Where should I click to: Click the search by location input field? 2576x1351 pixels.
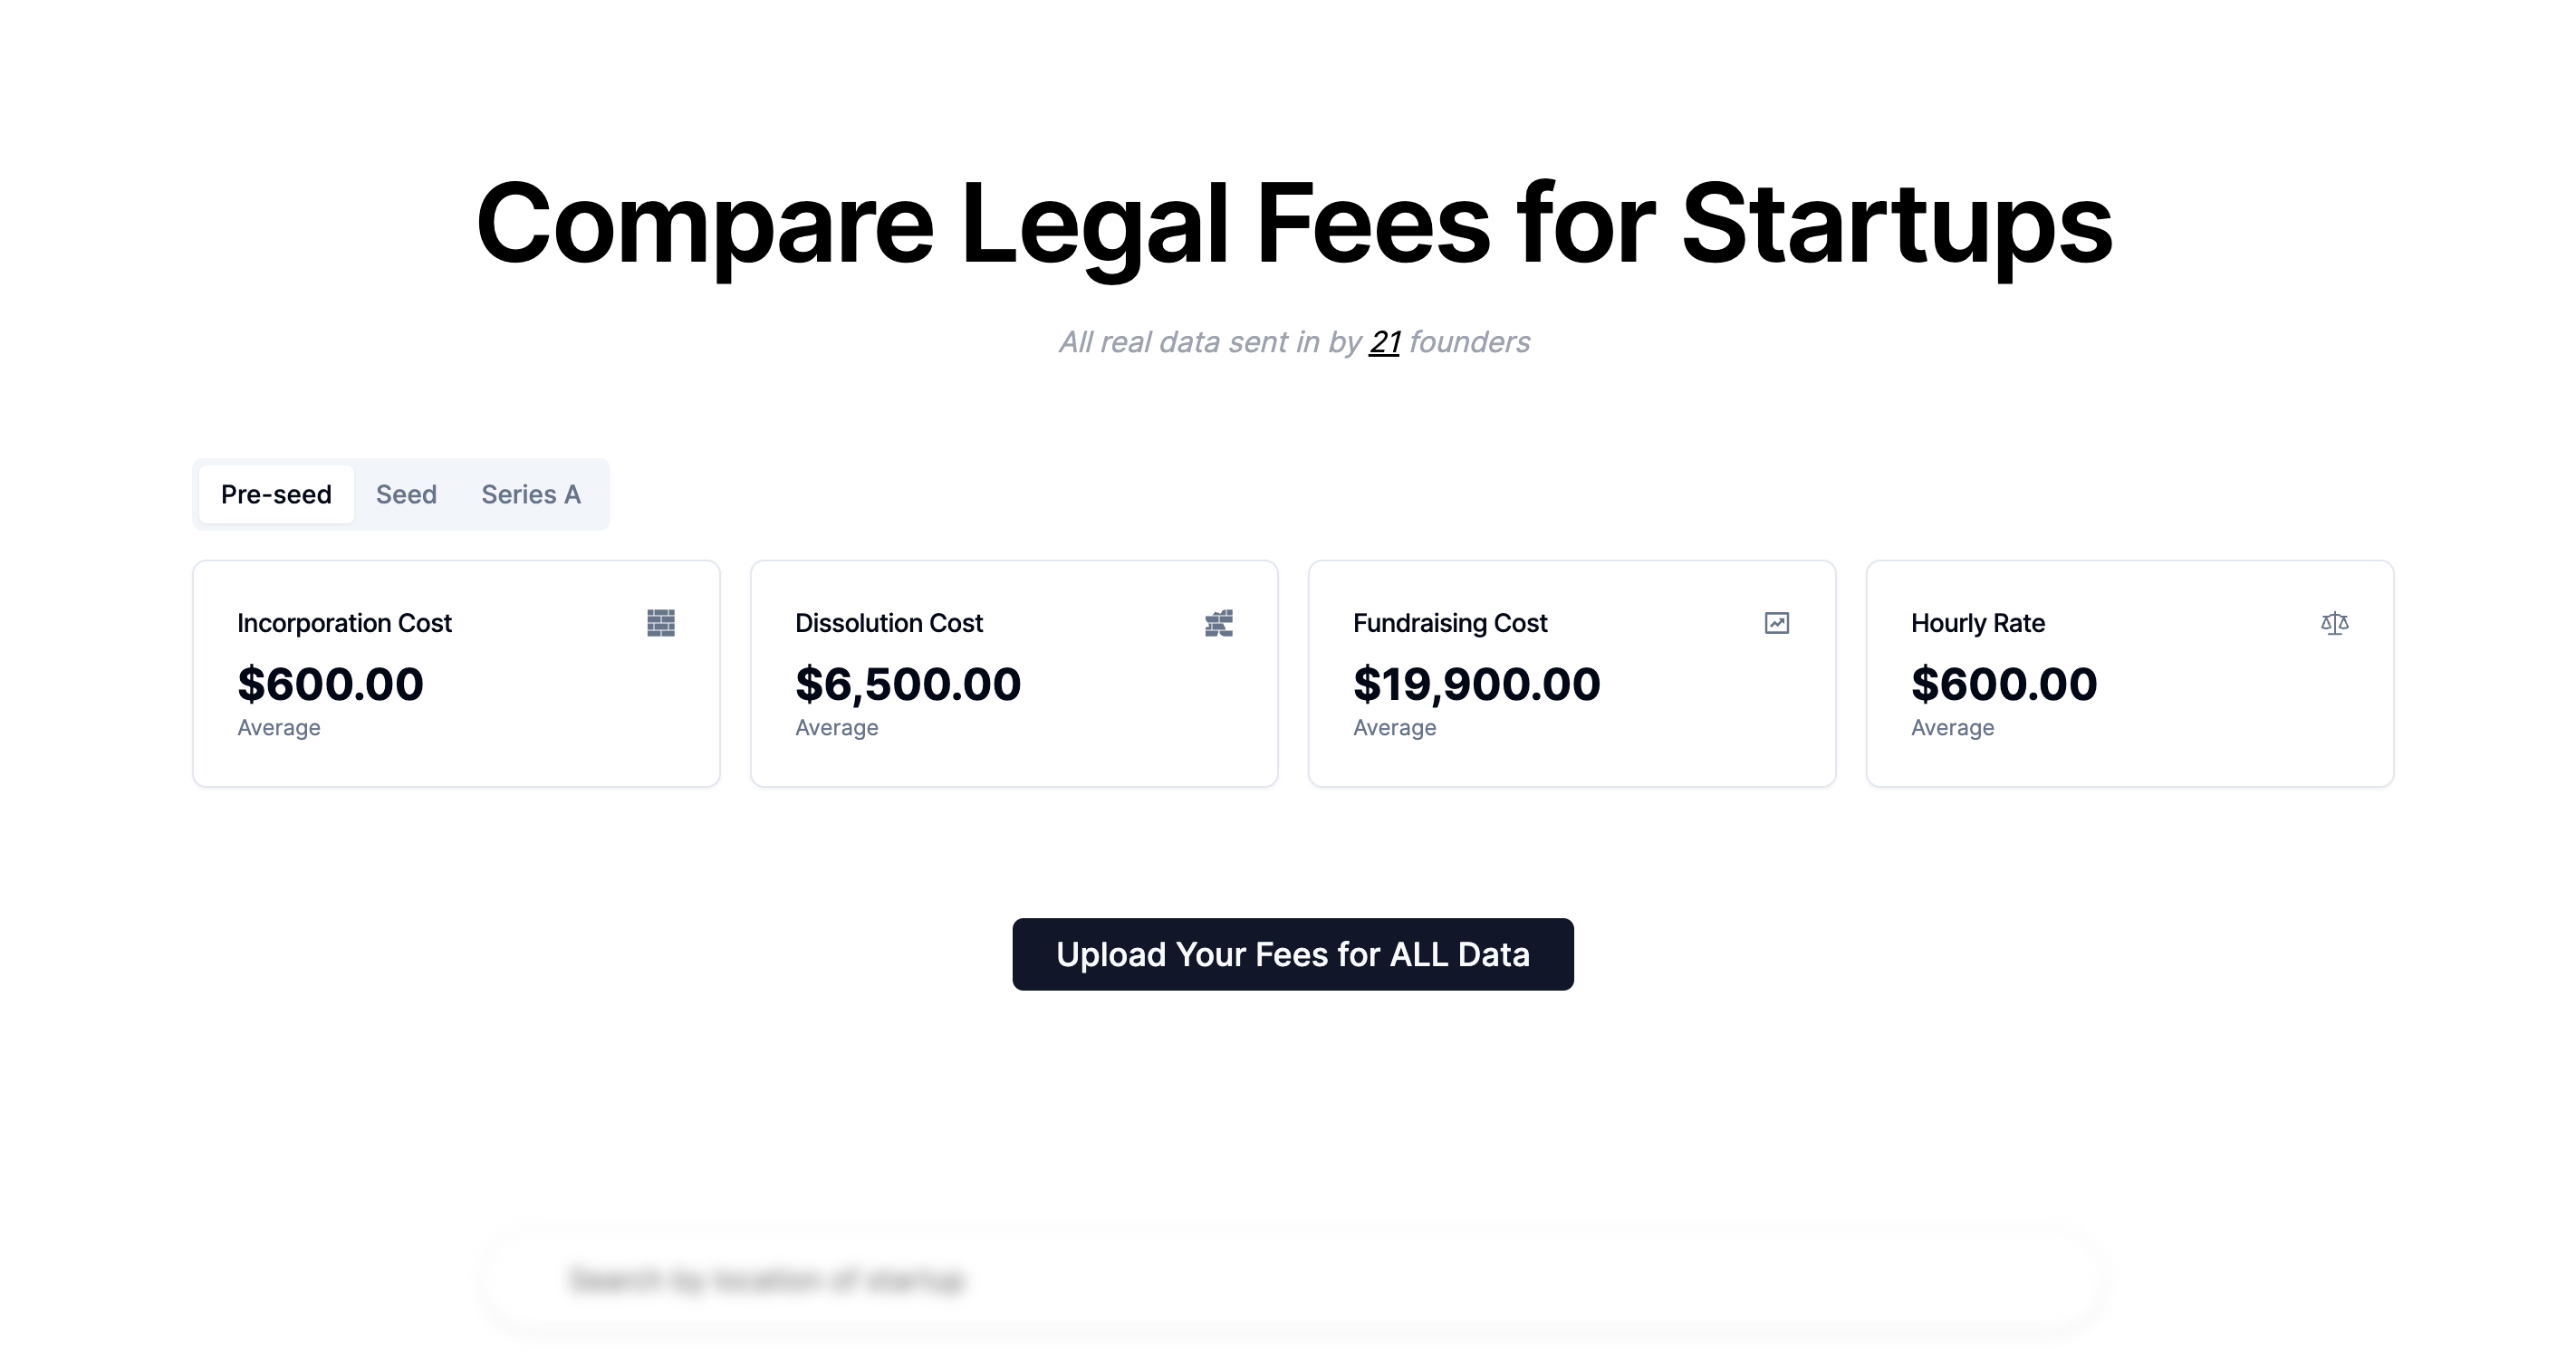(x=1288, y=1279)
